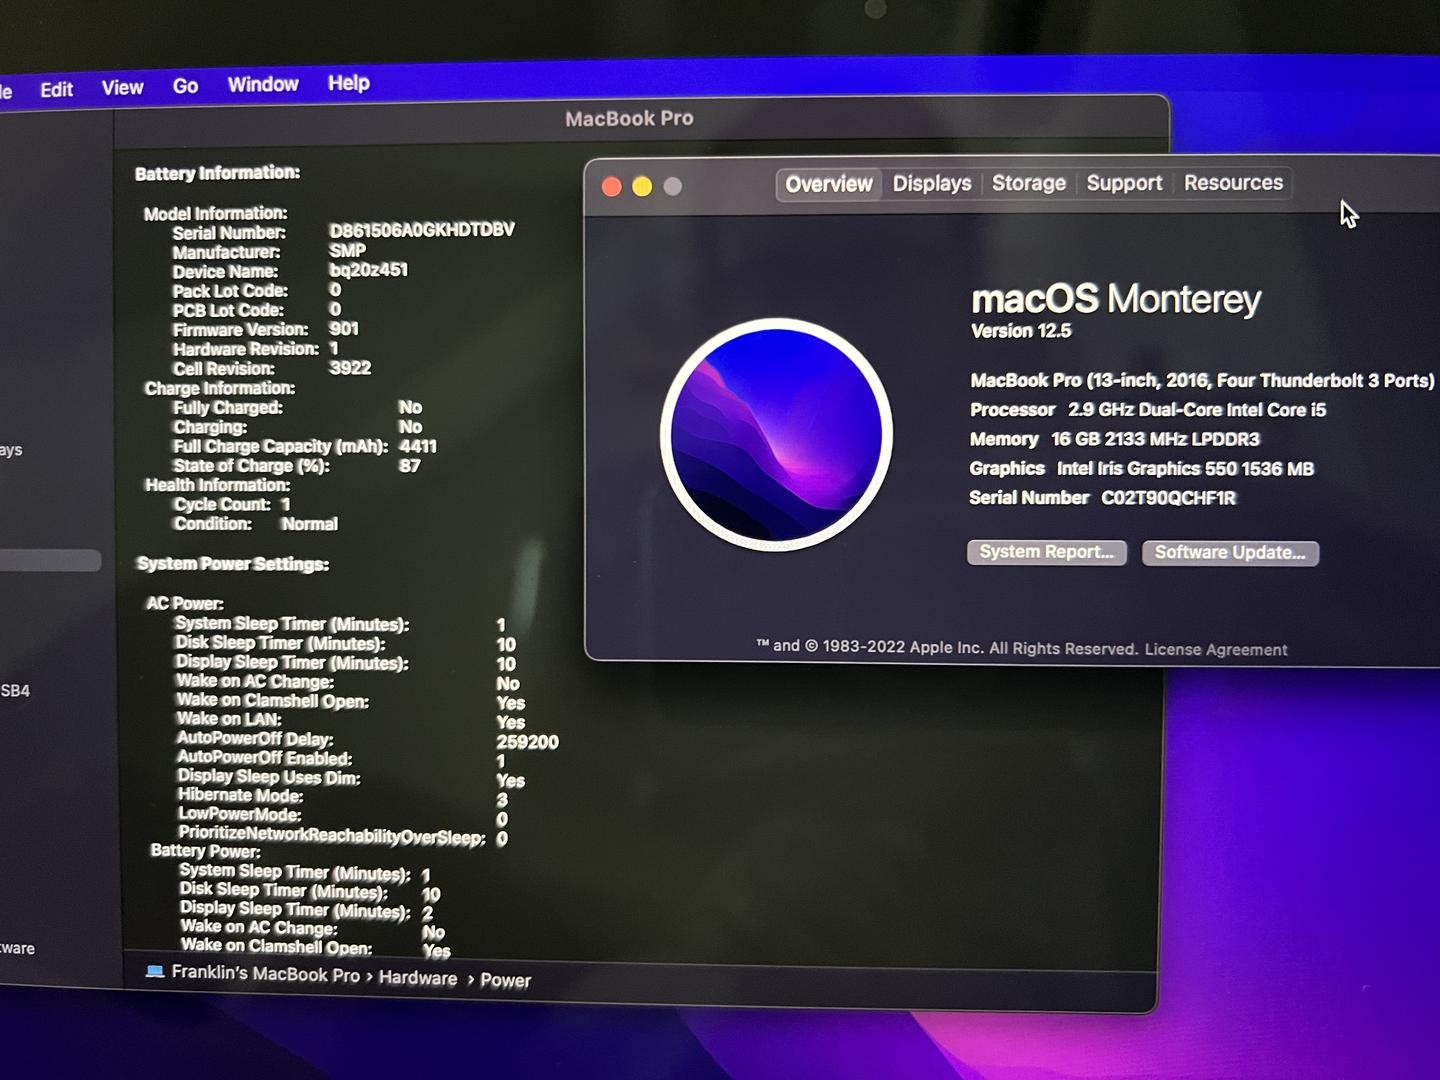1440x1080 pixels.
Task: Click the laptop icon in path bar
Action: click(x=155, y=971)
